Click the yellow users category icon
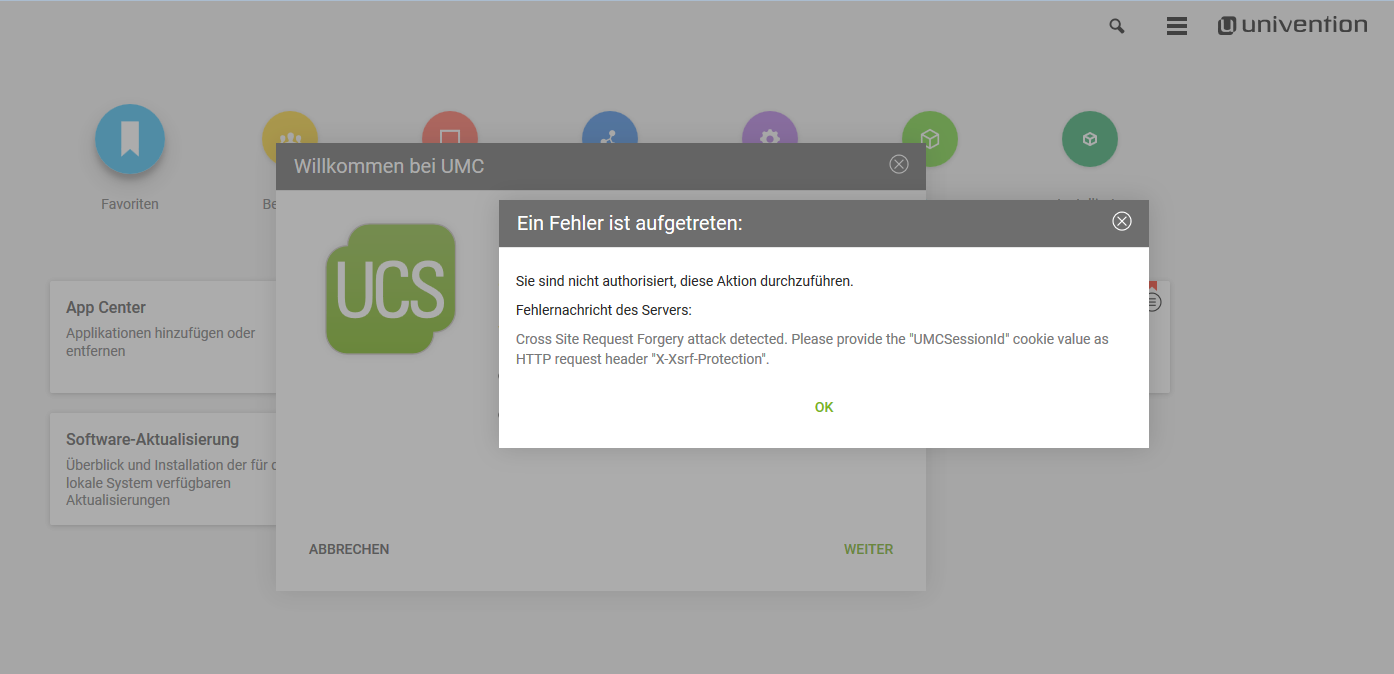The height and width of the screenshot is (674, 1394). (289, 127)
